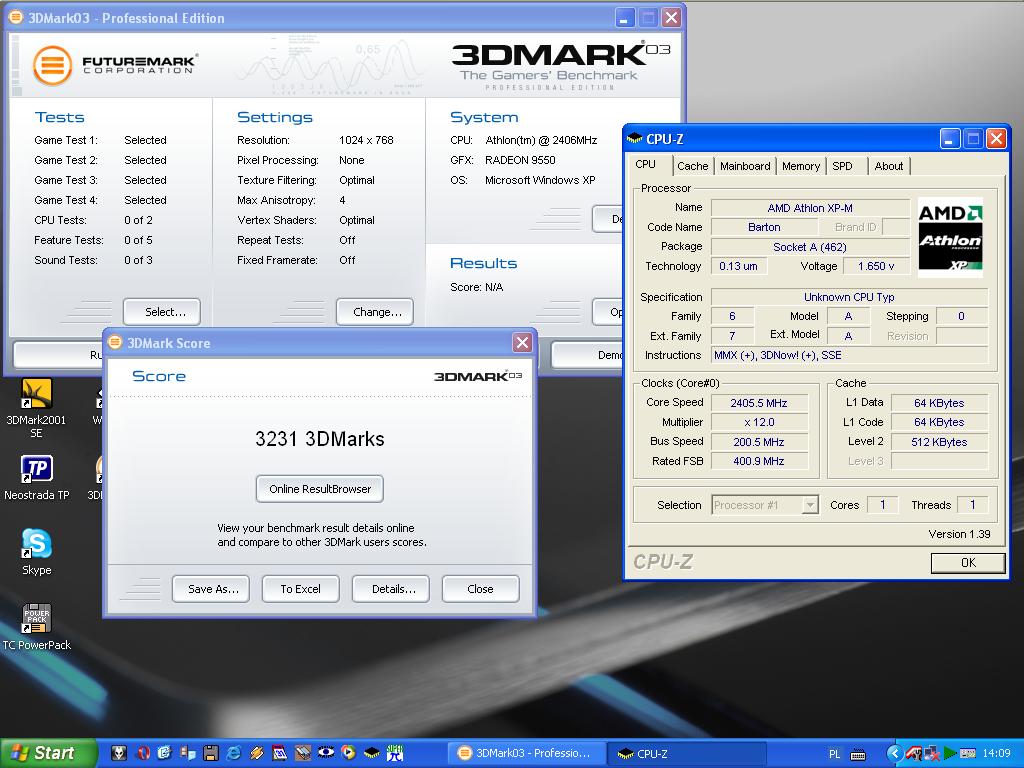Image resolution: width=1024 pixels, height=768 pixels.
Task: Click the green arrow tray icon
Action: point(950,754)
